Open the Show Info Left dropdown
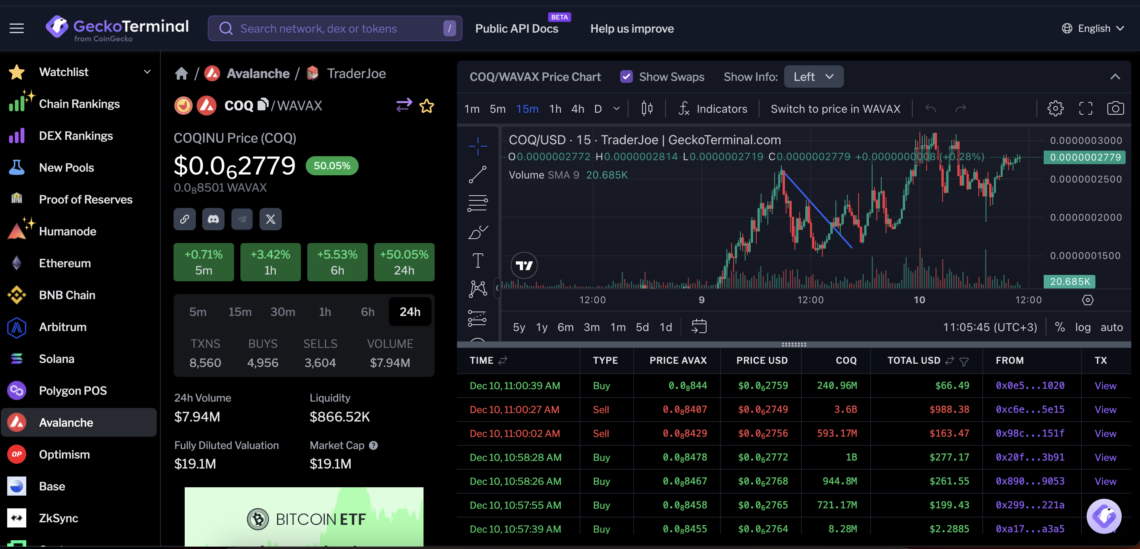This screenshot has height=549, width=1140. tap(814, 76)
